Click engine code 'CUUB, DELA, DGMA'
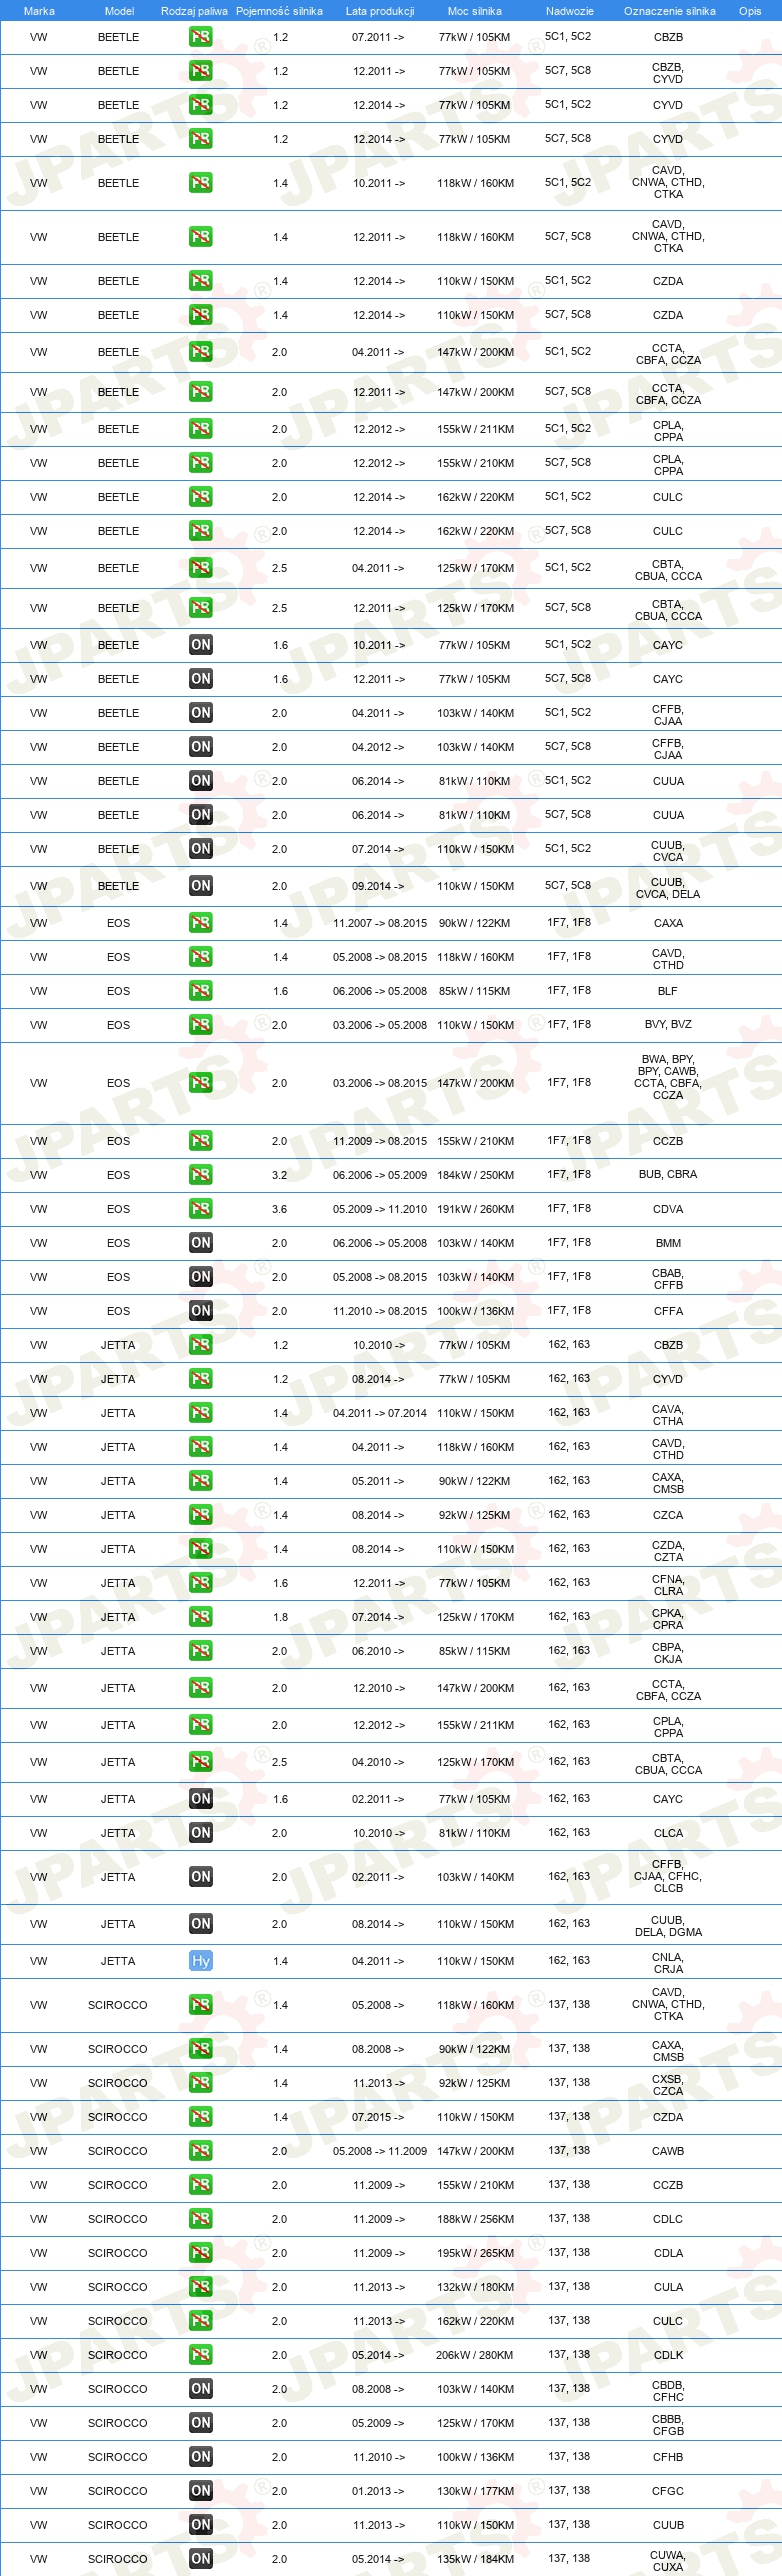The width and height of the screenshot is (782, 2576). coord(668,1925)
